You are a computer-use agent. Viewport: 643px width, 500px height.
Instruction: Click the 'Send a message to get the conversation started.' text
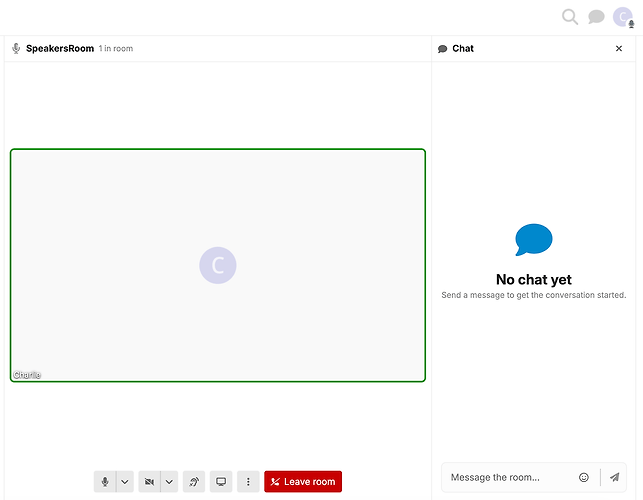tap(534, 295)
